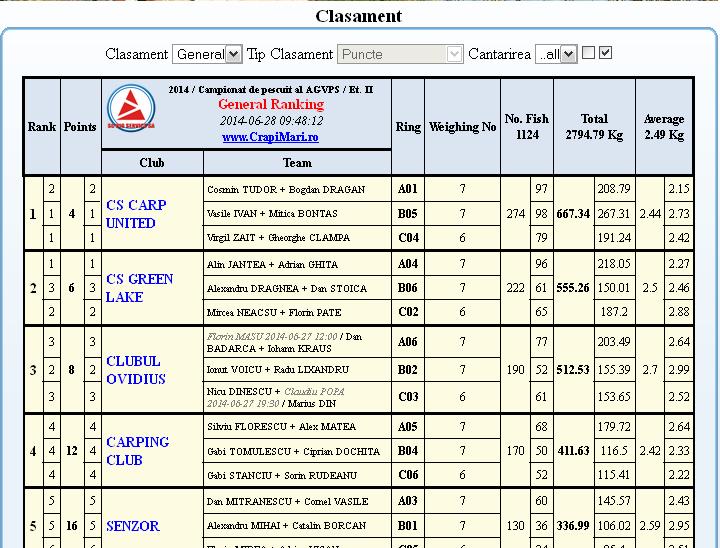Click the red General Ranking title
This screenshot has width=720, height=548.
click(x=271, y=104)
